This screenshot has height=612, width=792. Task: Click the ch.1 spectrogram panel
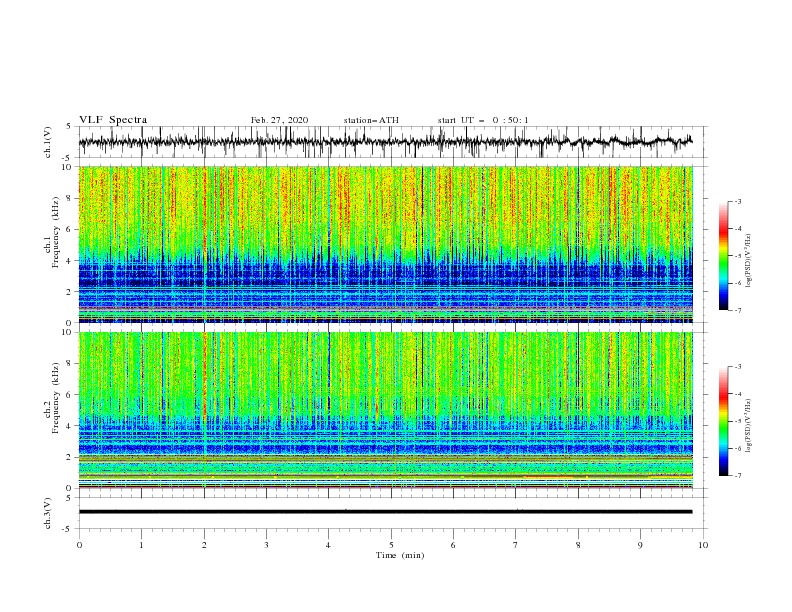tap(386, 244)
